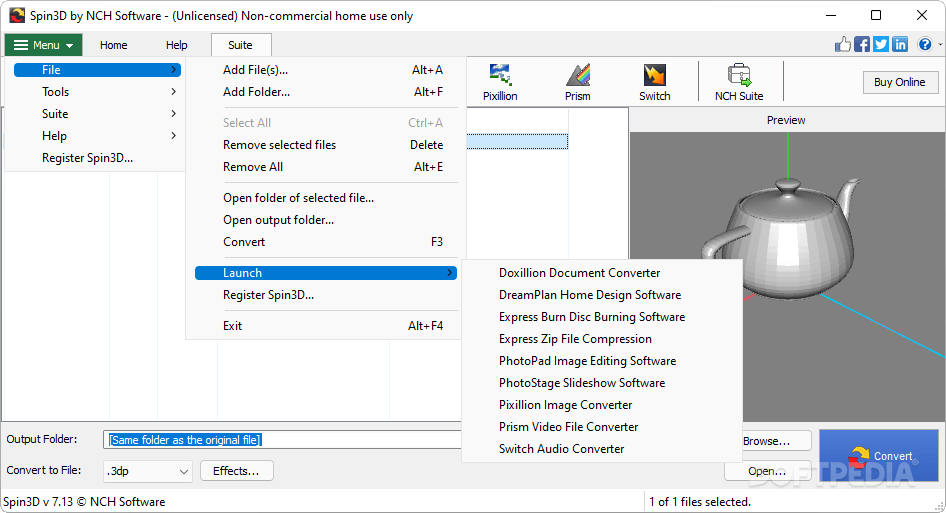Choose Open output folder... item

pyautogui.click(x=326, y=220)
